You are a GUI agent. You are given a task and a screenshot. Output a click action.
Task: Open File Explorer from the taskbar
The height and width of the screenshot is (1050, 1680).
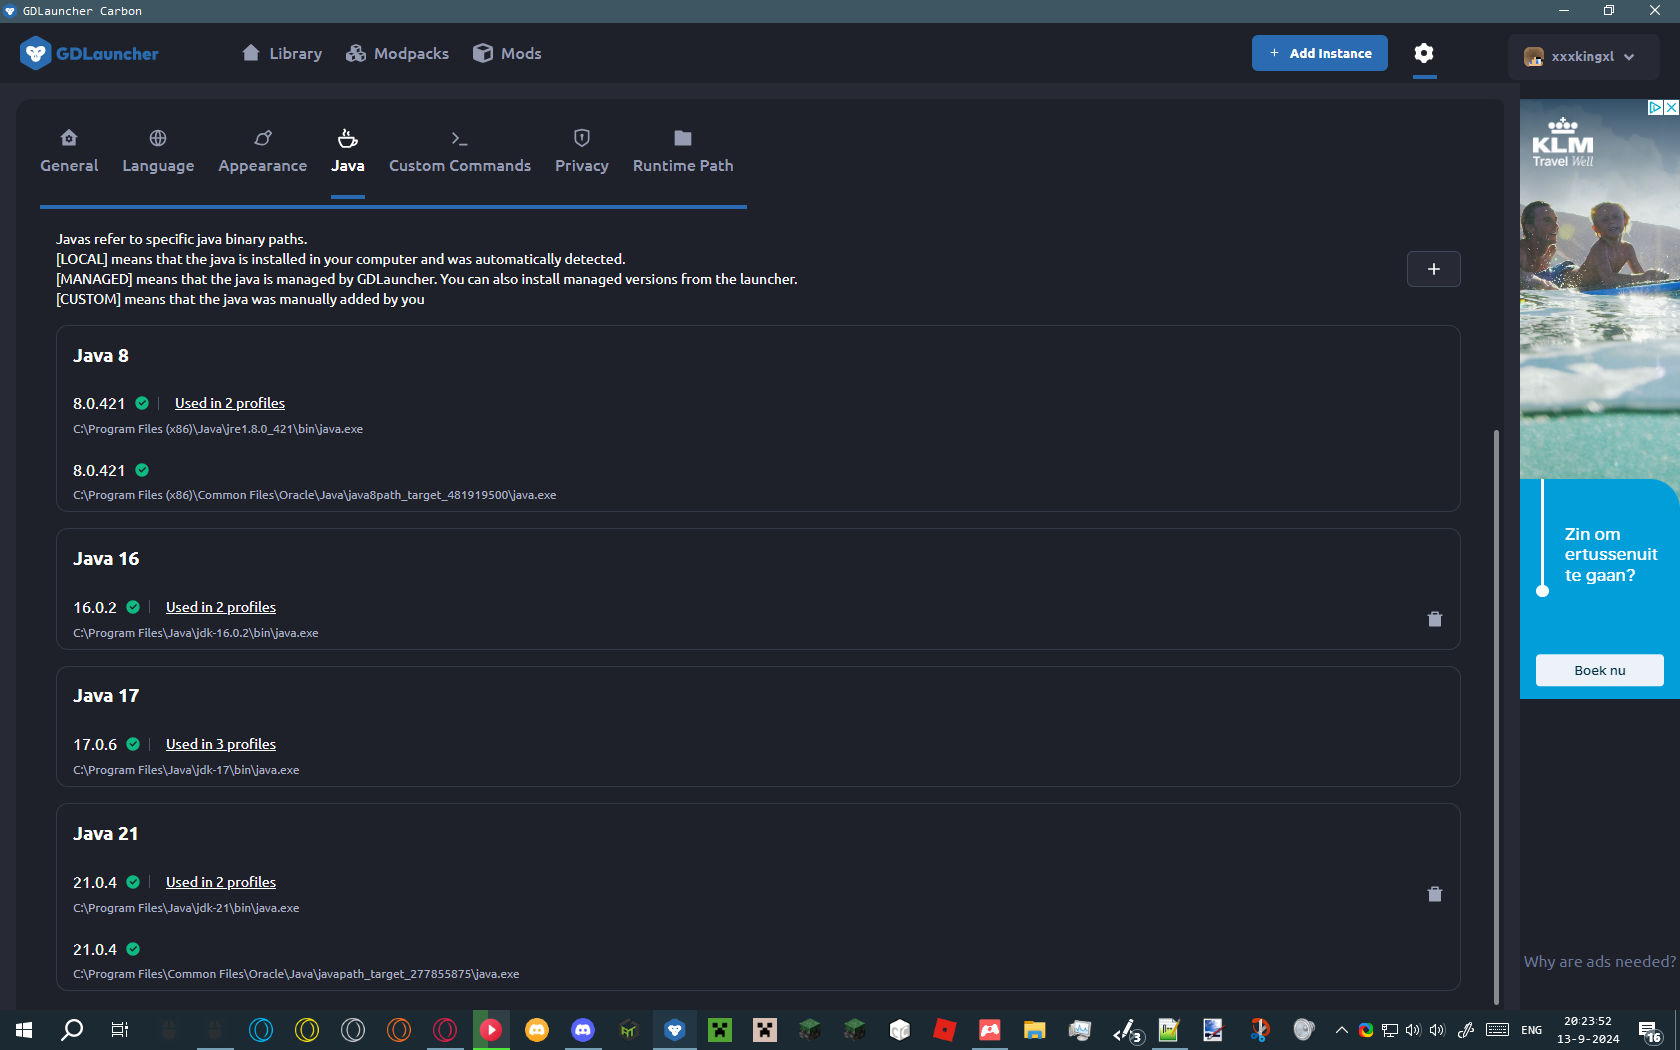(x=1034, y=1030)
